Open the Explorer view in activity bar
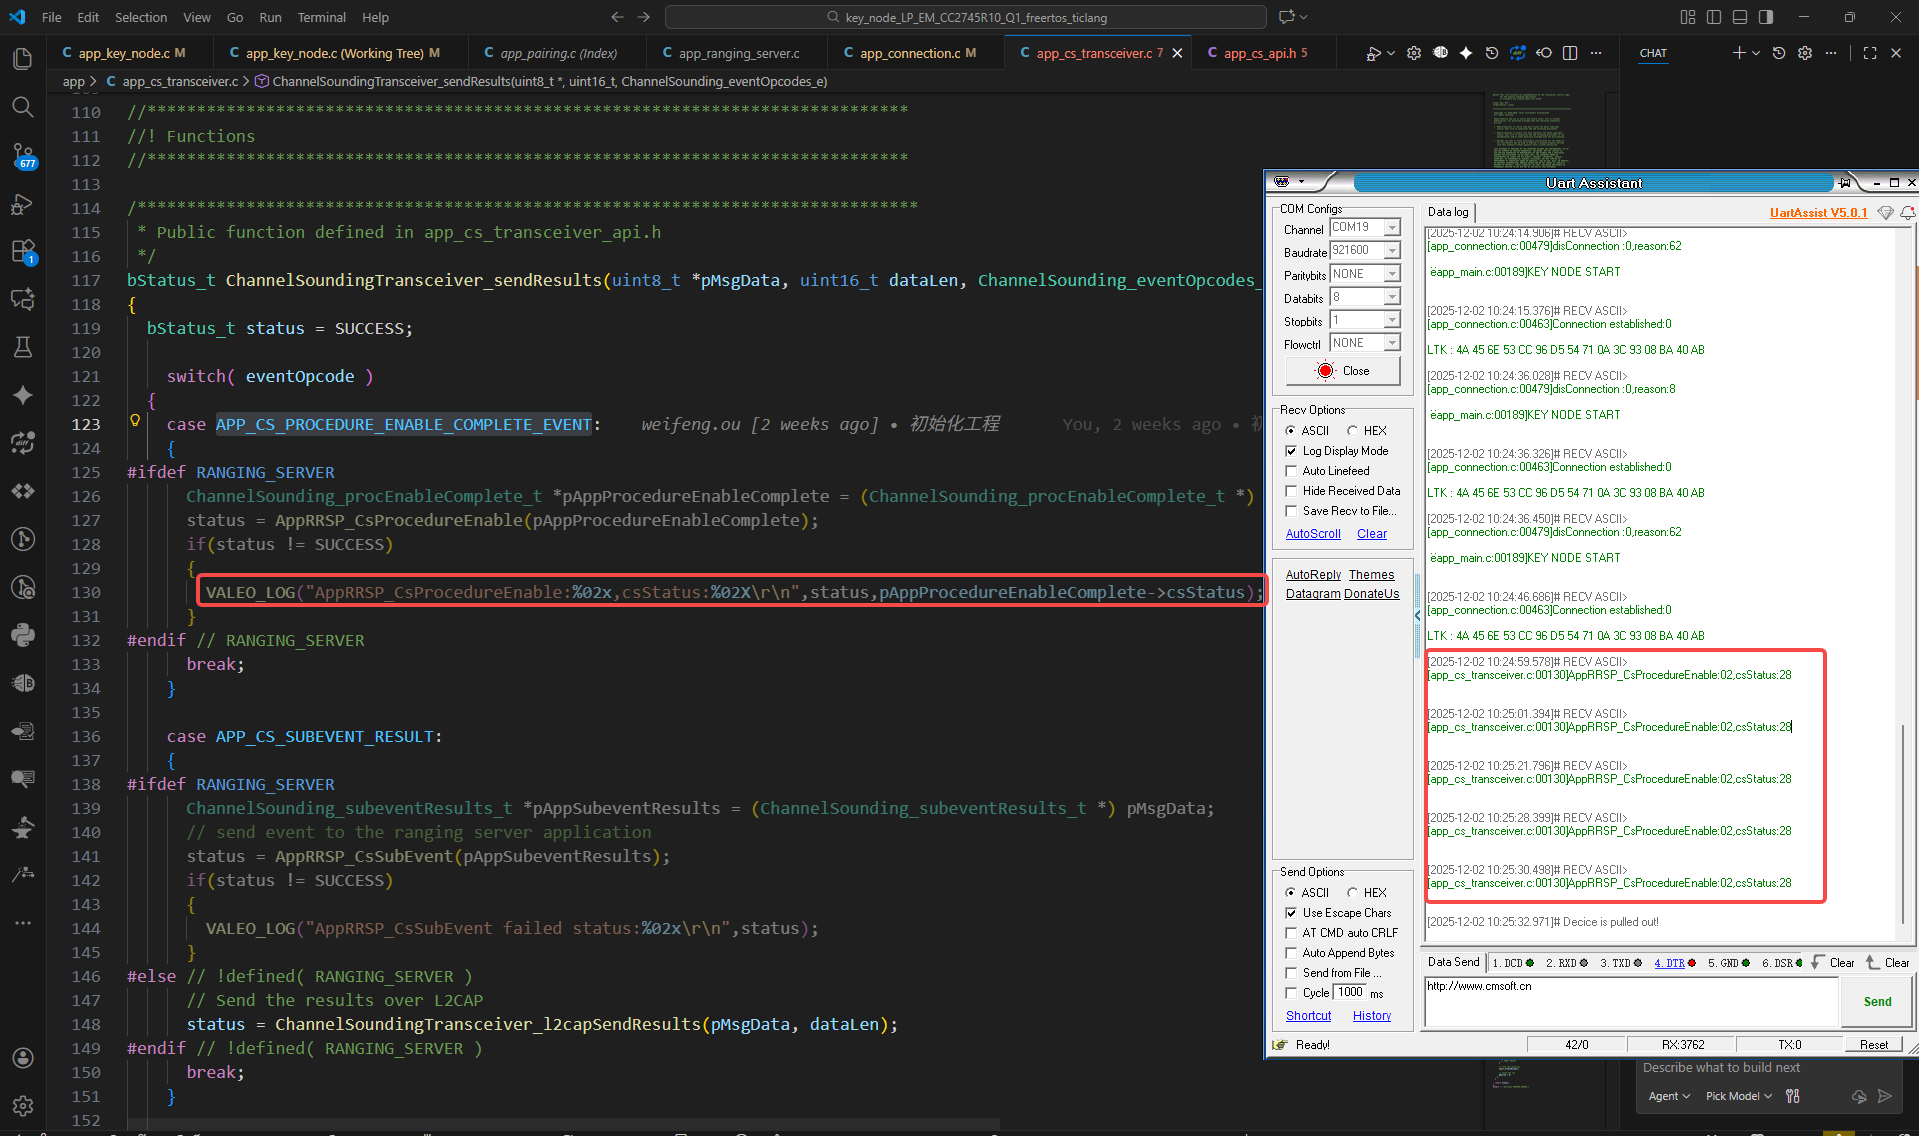 click(x=22, y=59)
